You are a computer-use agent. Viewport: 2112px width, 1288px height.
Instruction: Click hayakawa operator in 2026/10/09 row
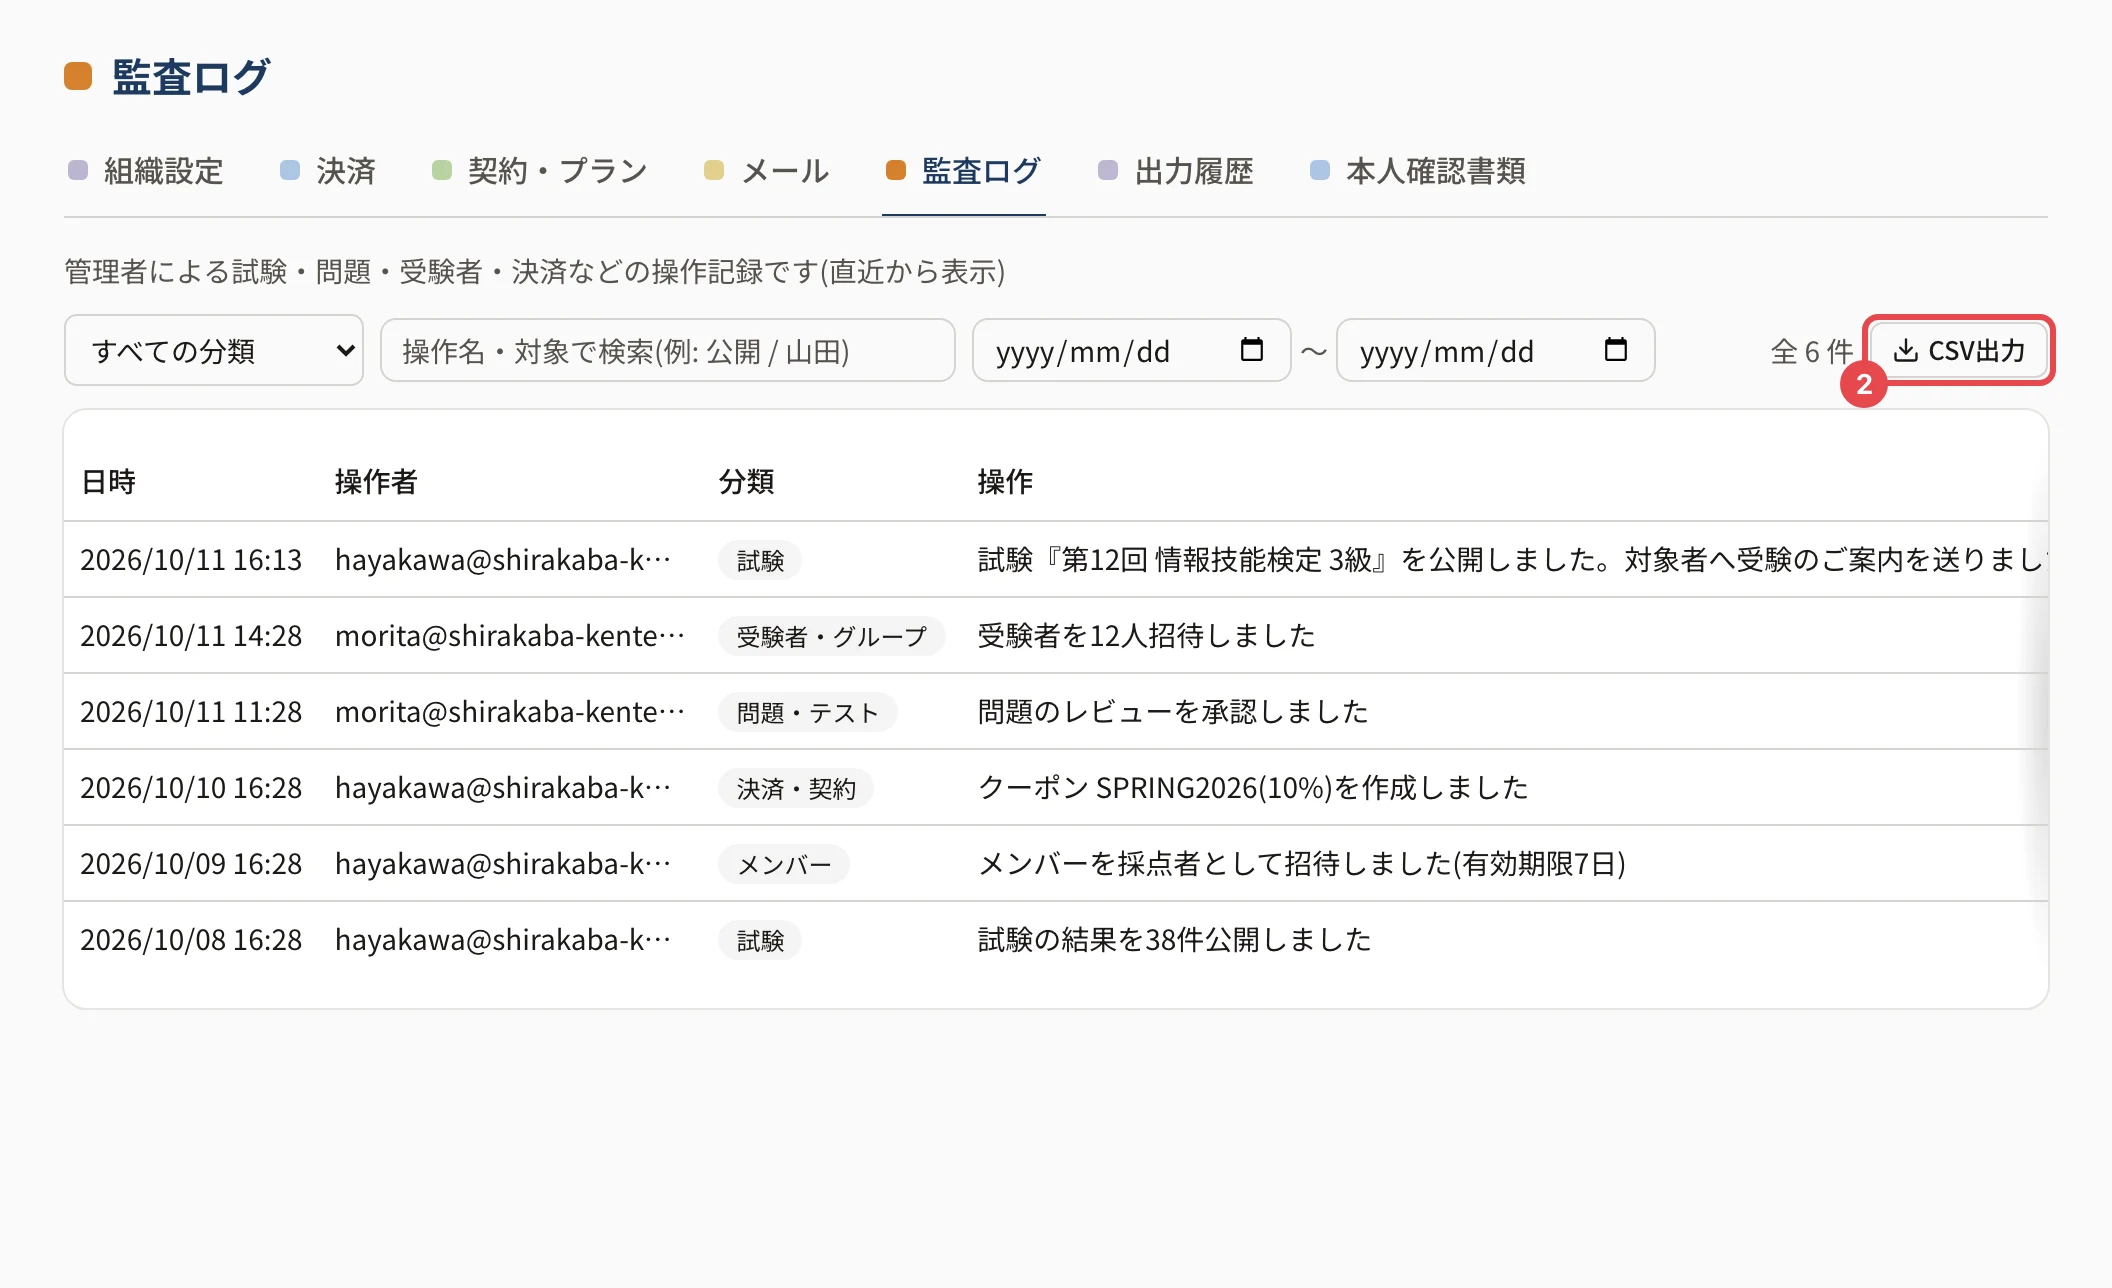click(x=503, y=864)
